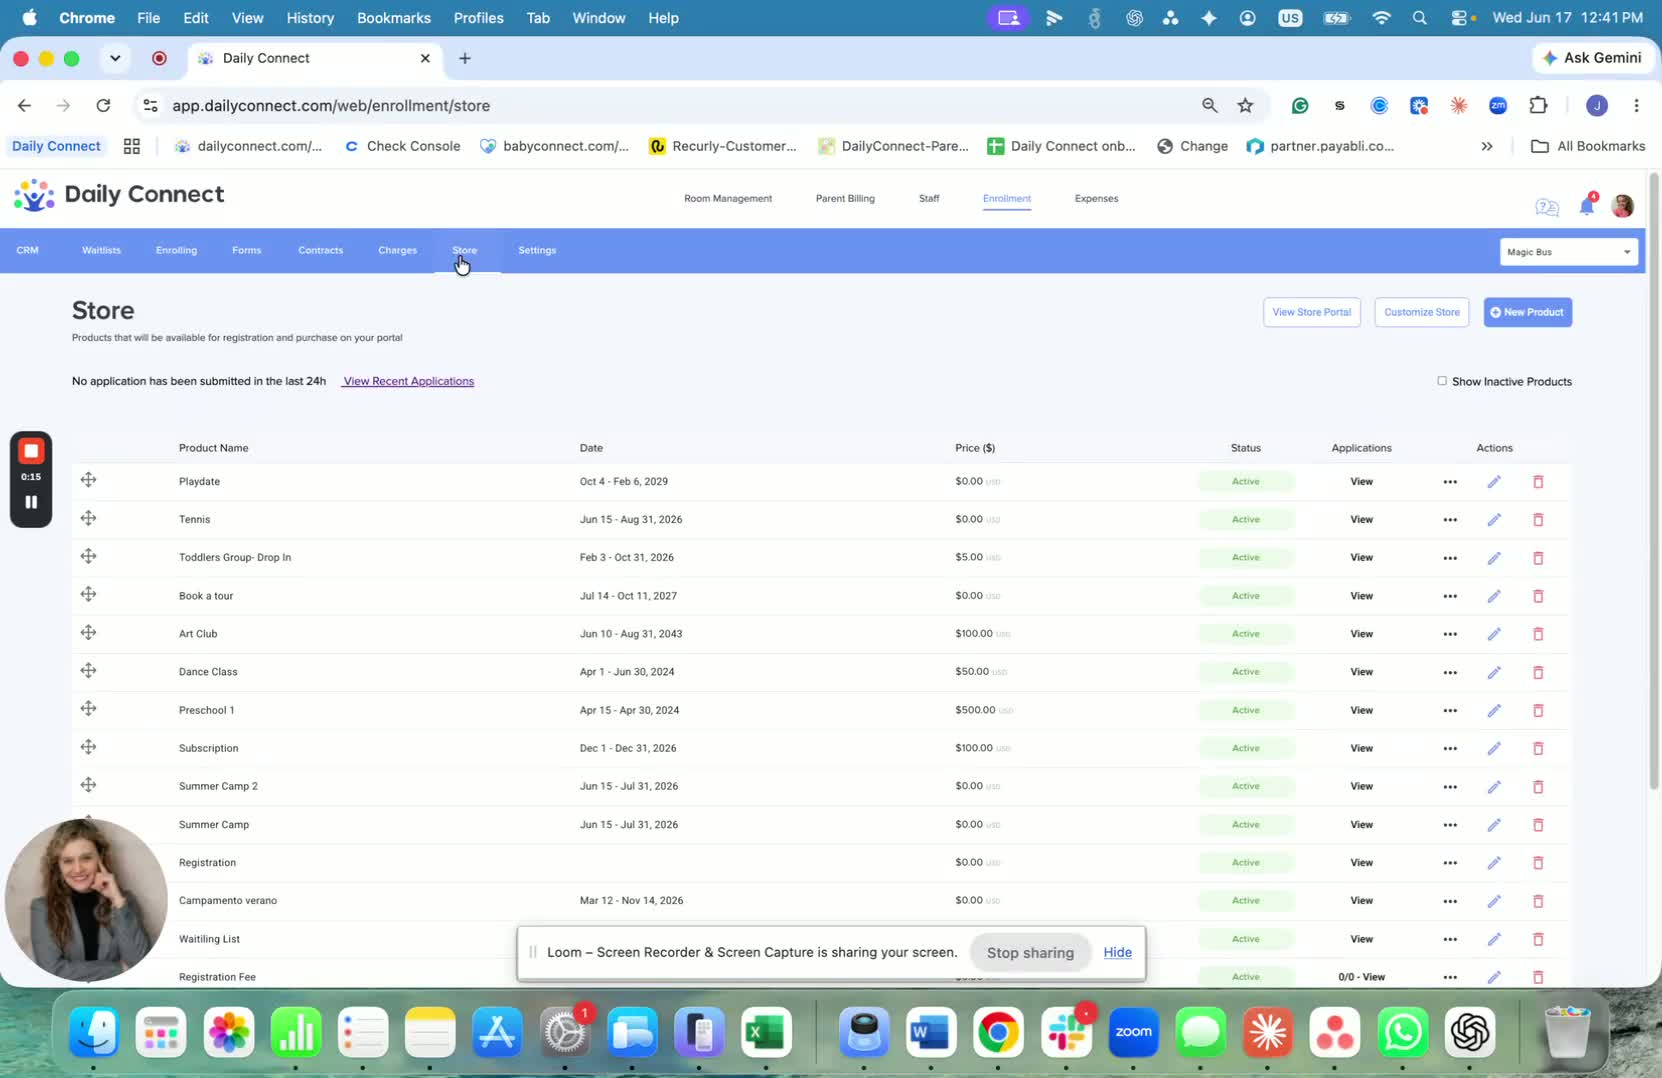
Task: Pause the Loom recording
Action: point(31,502)
